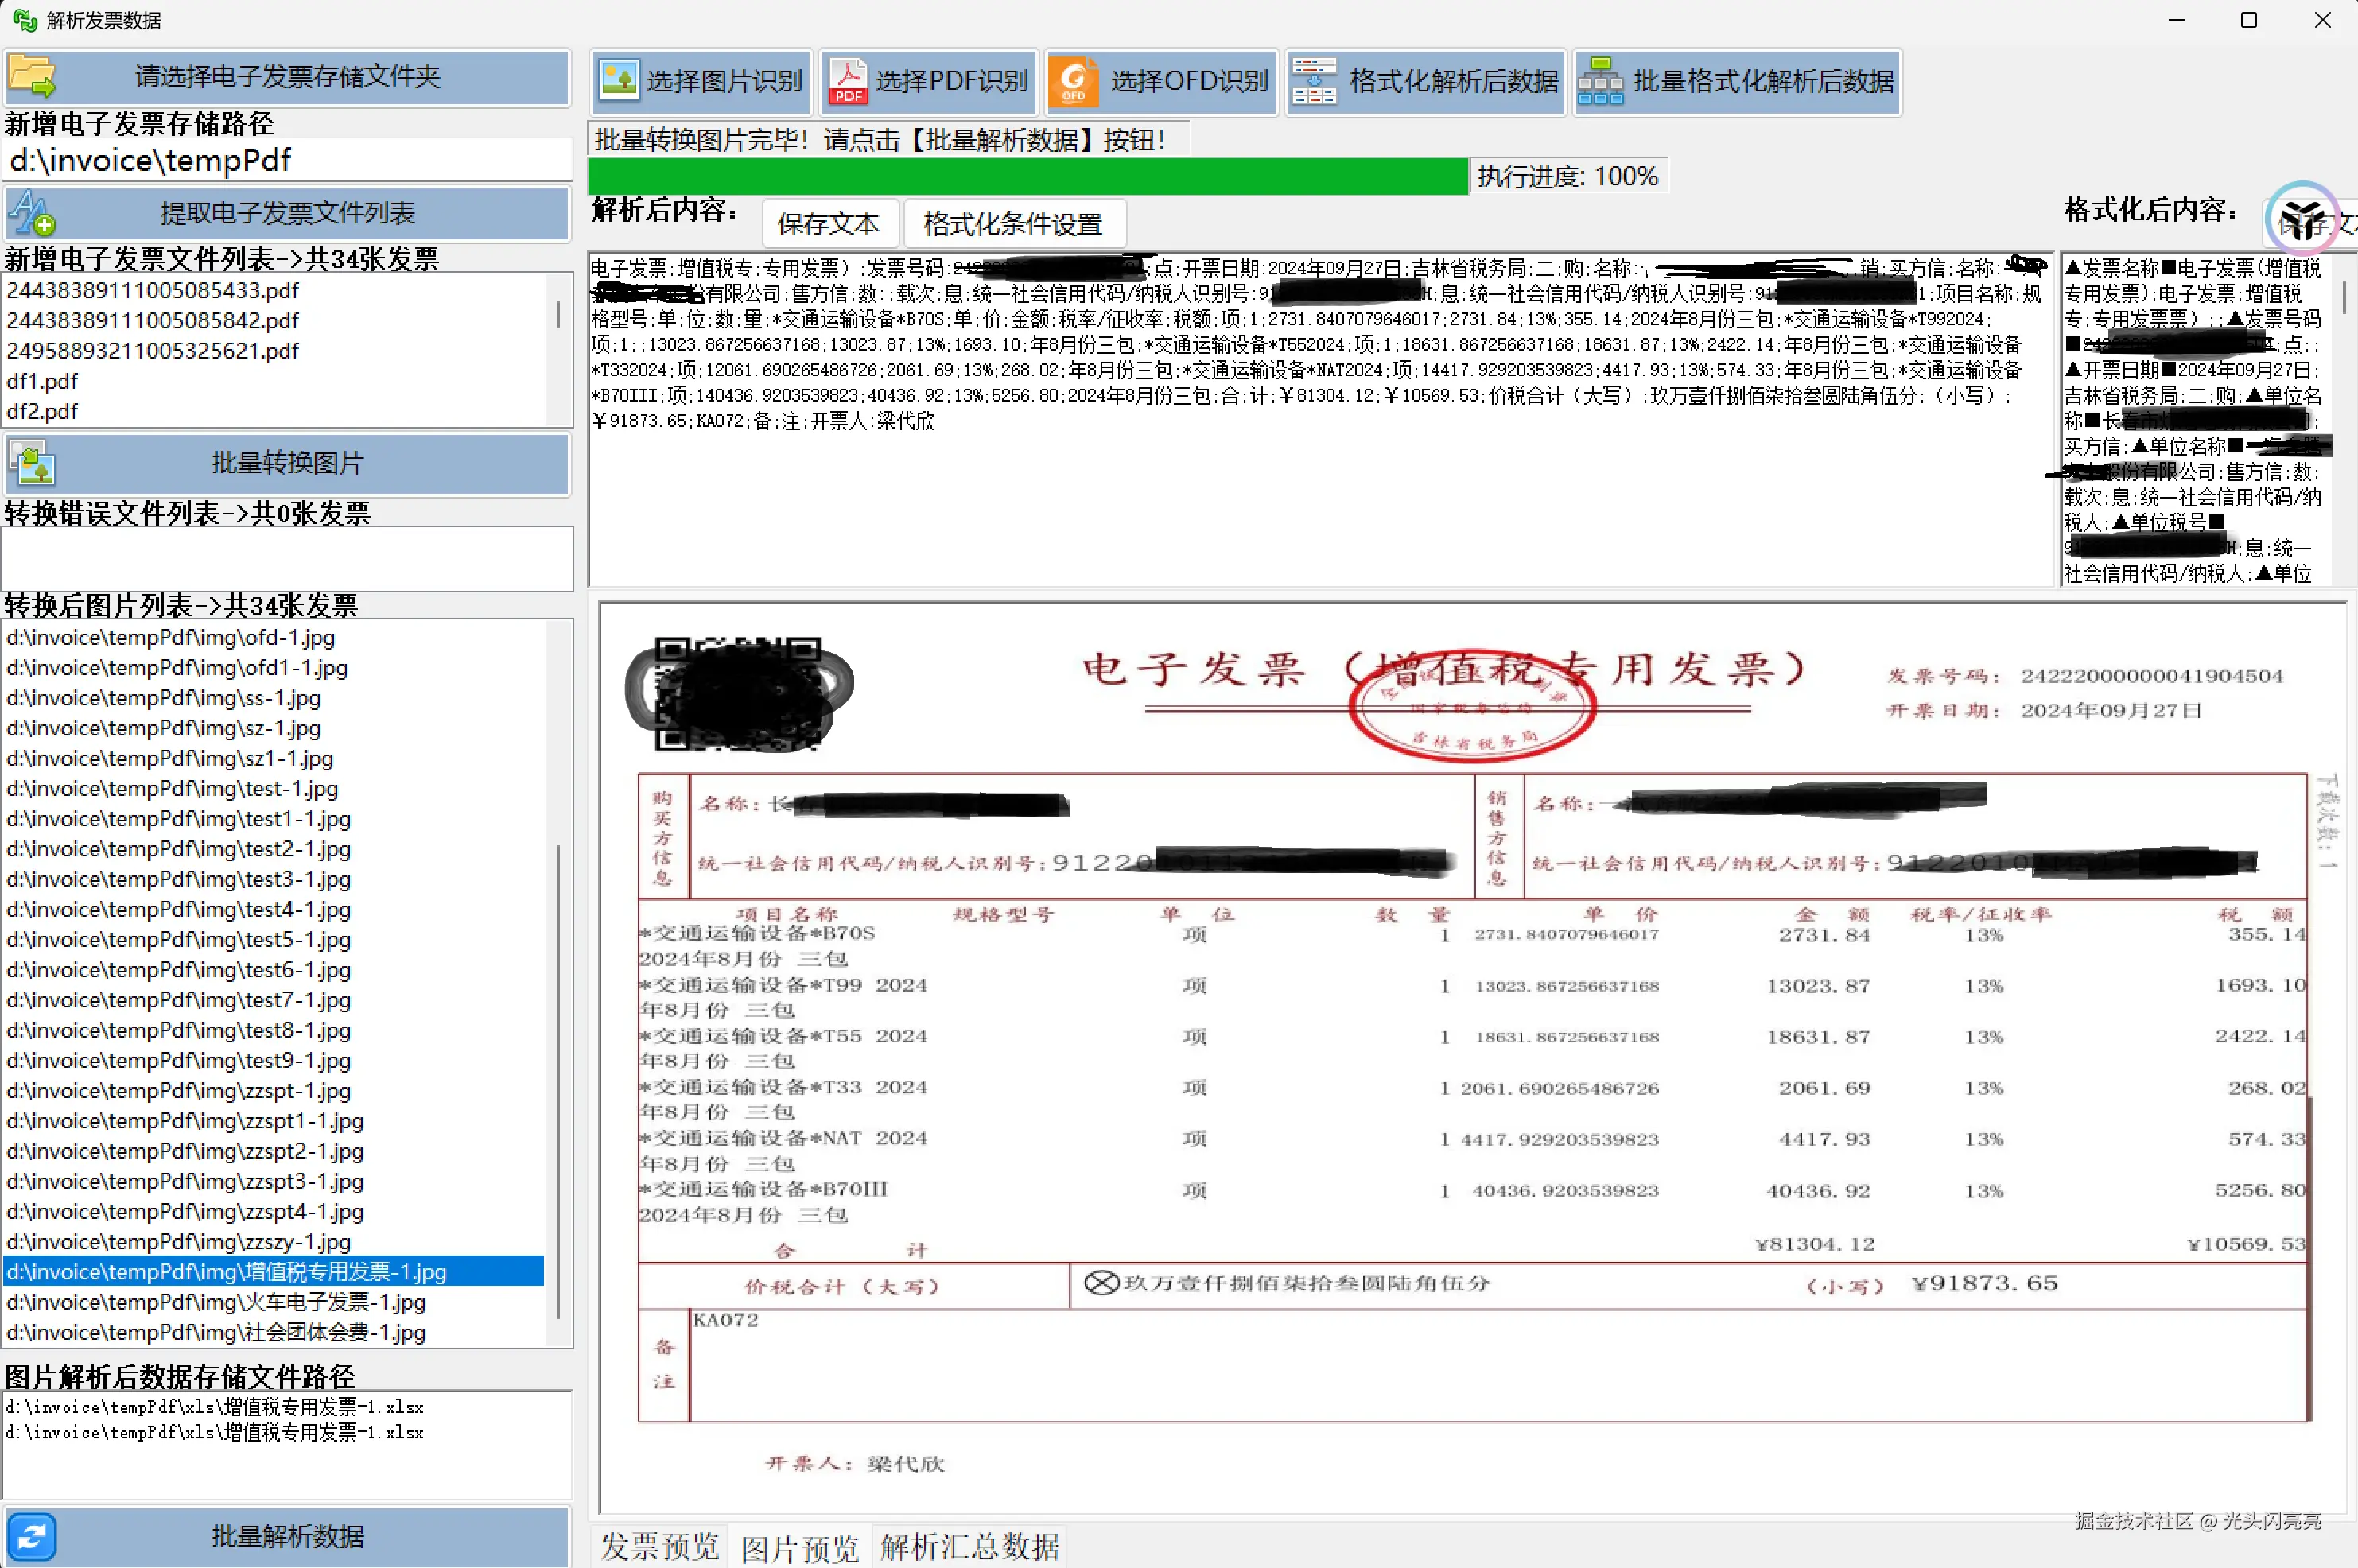Click the green execution progress bar
The image size is (2358, 1568).
(1027, 177)
